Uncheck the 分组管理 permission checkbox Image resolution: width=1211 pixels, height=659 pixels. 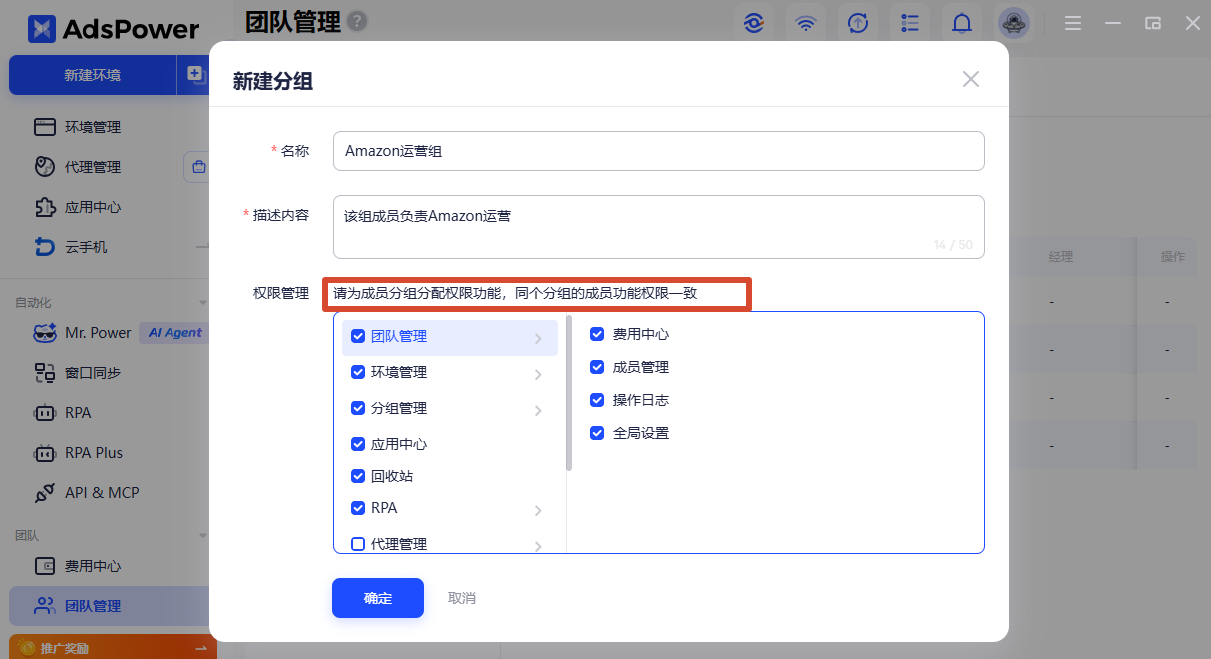(x=358, y=408)
